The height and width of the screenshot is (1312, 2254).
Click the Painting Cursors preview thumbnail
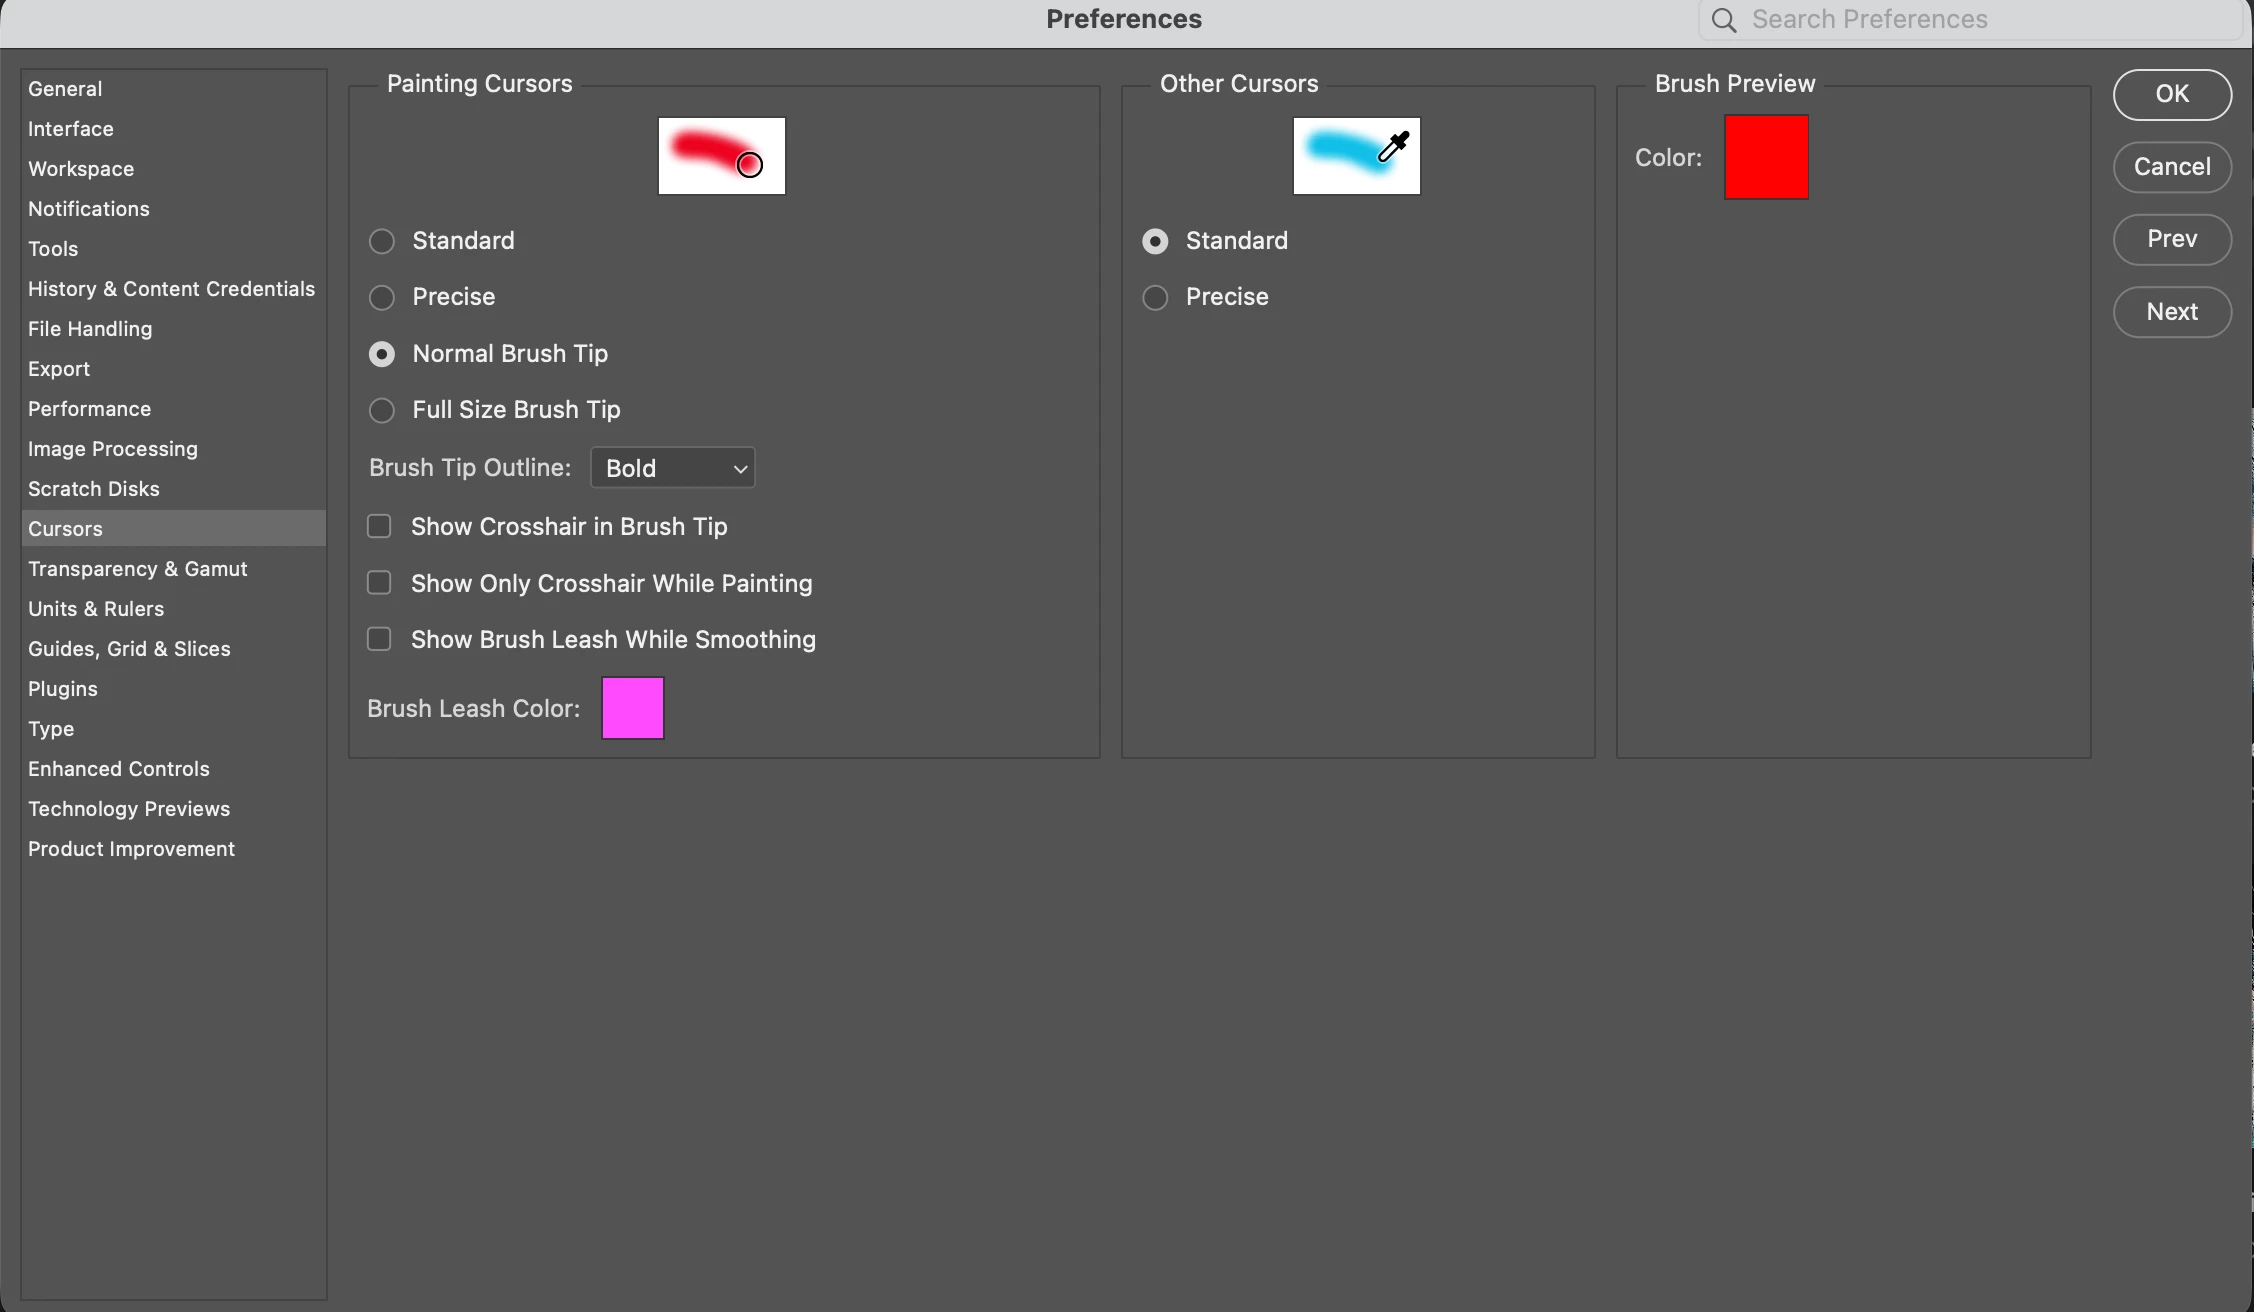tap(721, 156)
